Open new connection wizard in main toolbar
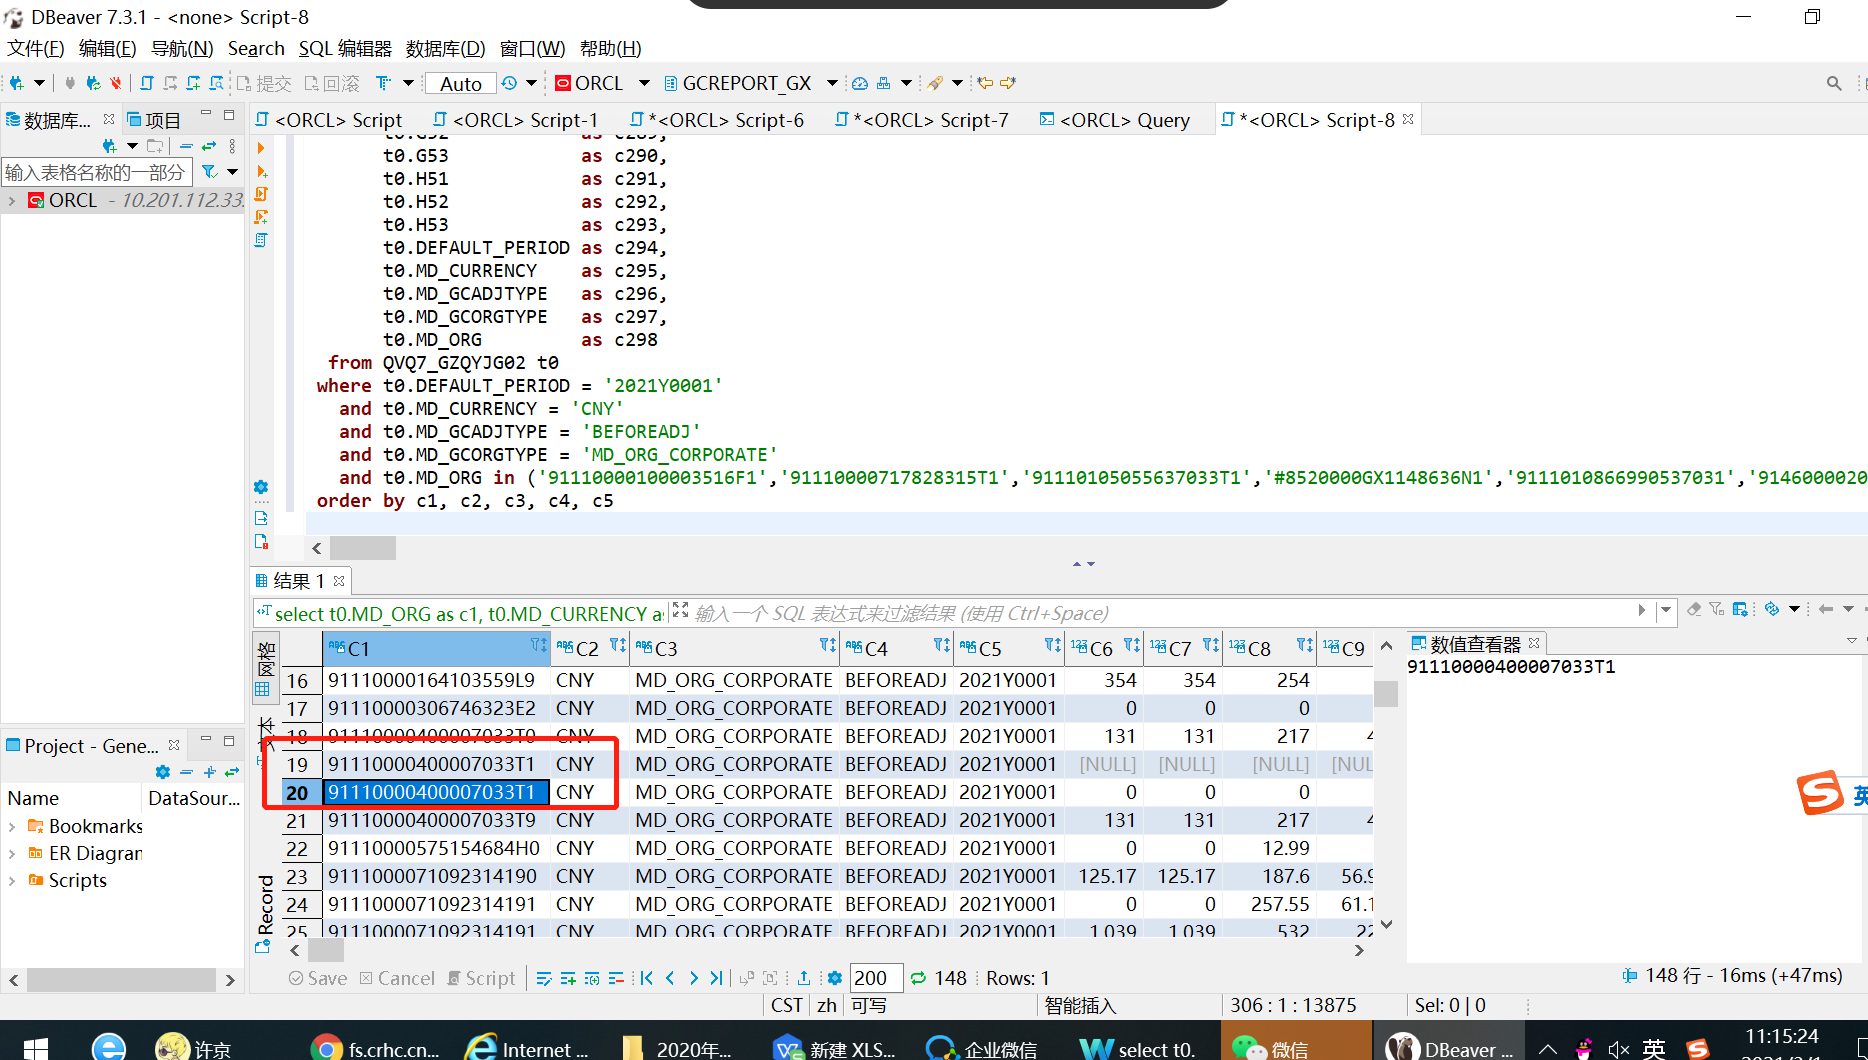This screenshot has width=1868, height=1060. [x=17, y=83]
